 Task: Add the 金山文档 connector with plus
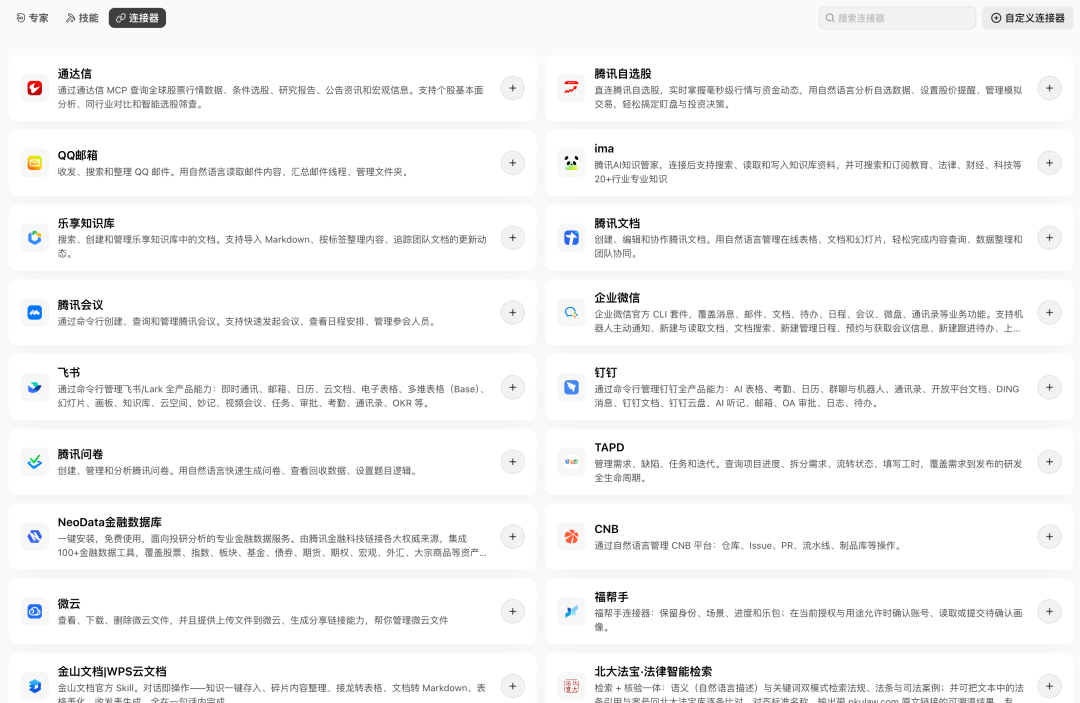point(512,686)
